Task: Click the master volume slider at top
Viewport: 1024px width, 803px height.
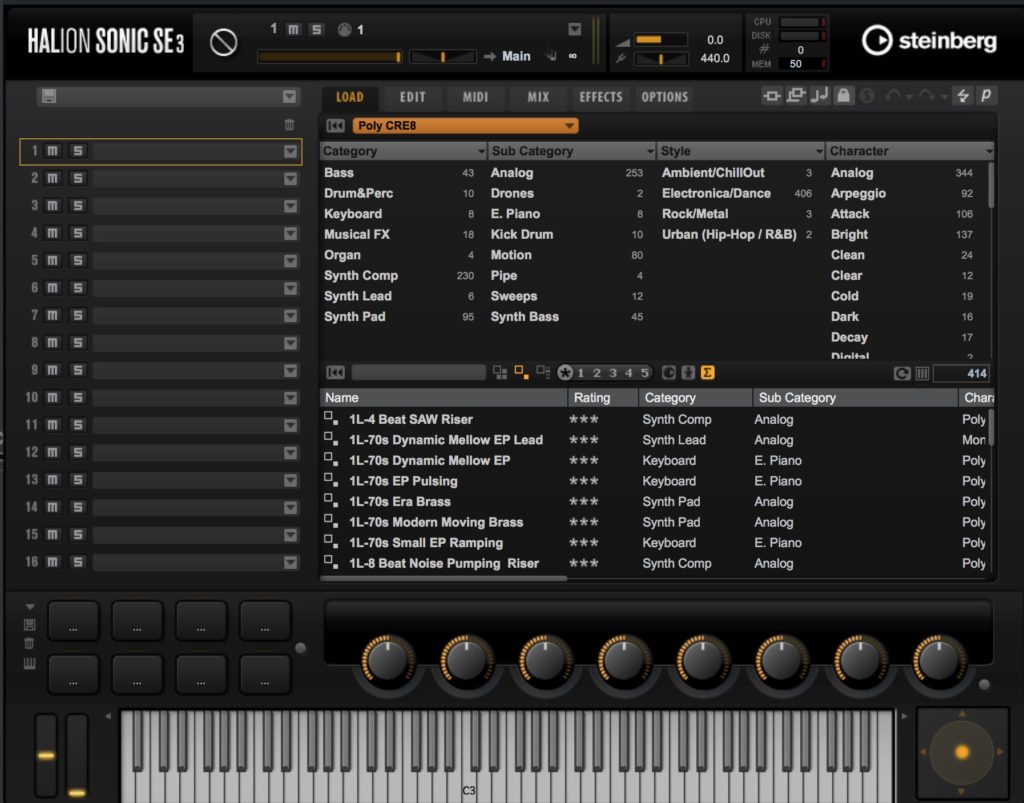Action: pos(660,39)
